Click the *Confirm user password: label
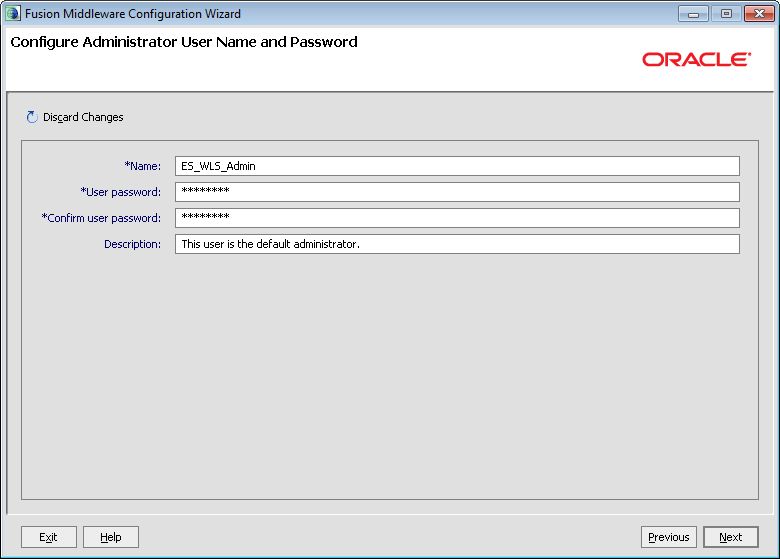 [101, 218]
